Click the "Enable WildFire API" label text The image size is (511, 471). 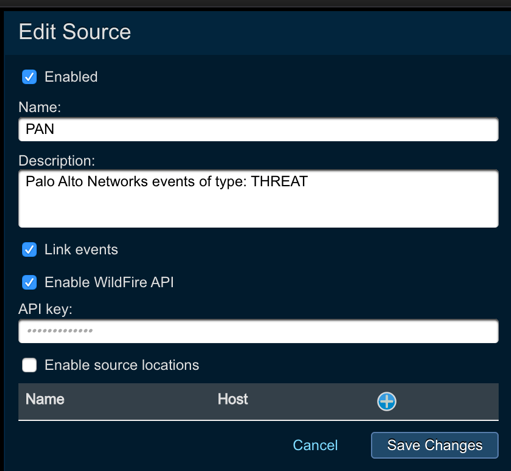[x=109, y=282]
